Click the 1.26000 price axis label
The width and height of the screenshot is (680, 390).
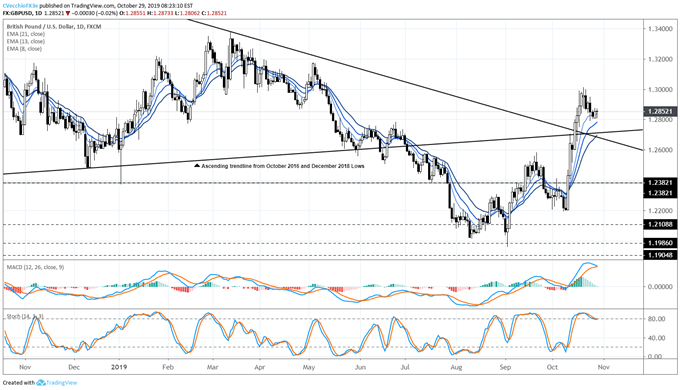coord(659,150)
